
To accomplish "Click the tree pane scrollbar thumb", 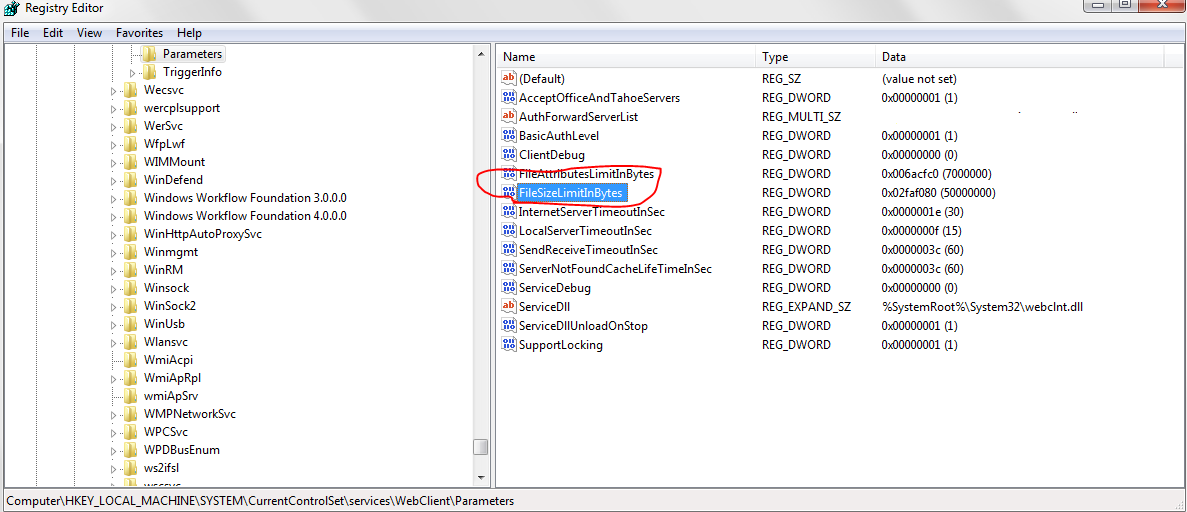I will pyautogui.click(x=481, y=447).
